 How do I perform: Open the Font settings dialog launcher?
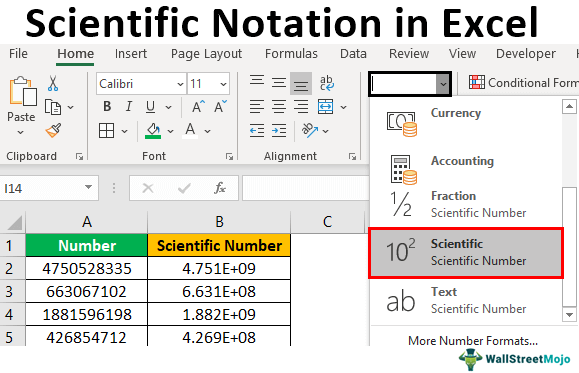point(229,157)
